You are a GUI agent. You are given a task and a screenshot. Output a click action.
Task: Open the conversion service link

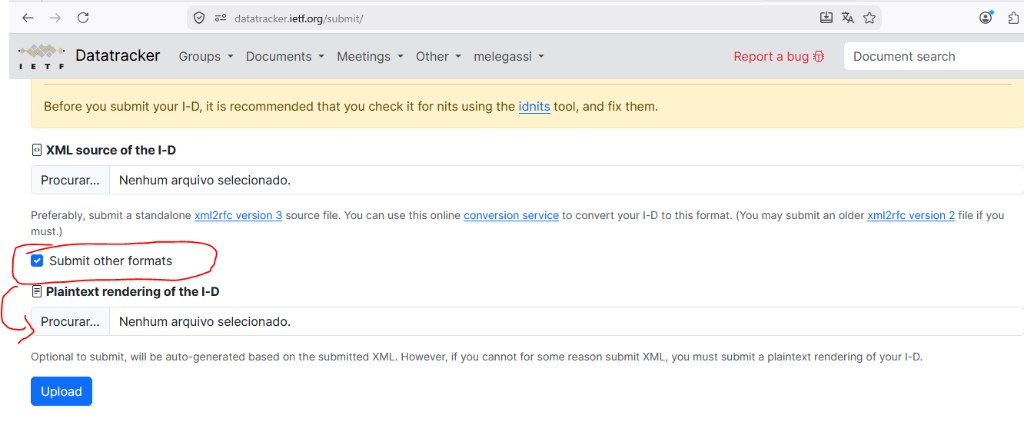(511, 215)
